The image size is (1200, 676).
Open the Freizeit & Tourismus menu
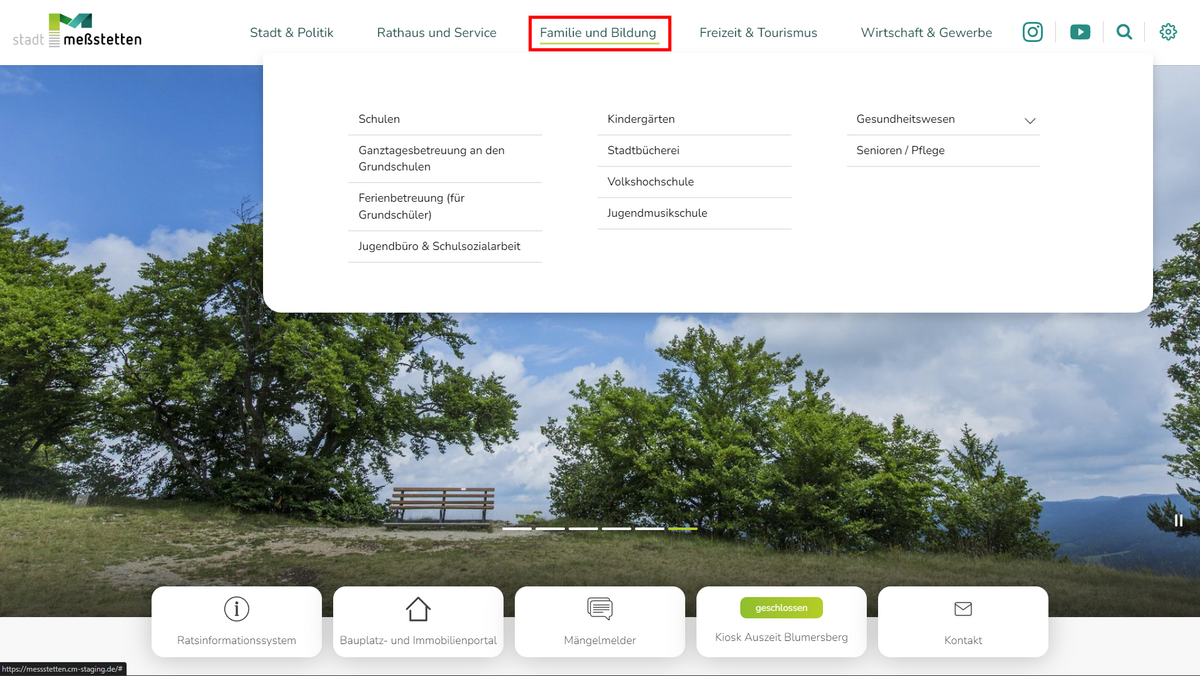758,33
